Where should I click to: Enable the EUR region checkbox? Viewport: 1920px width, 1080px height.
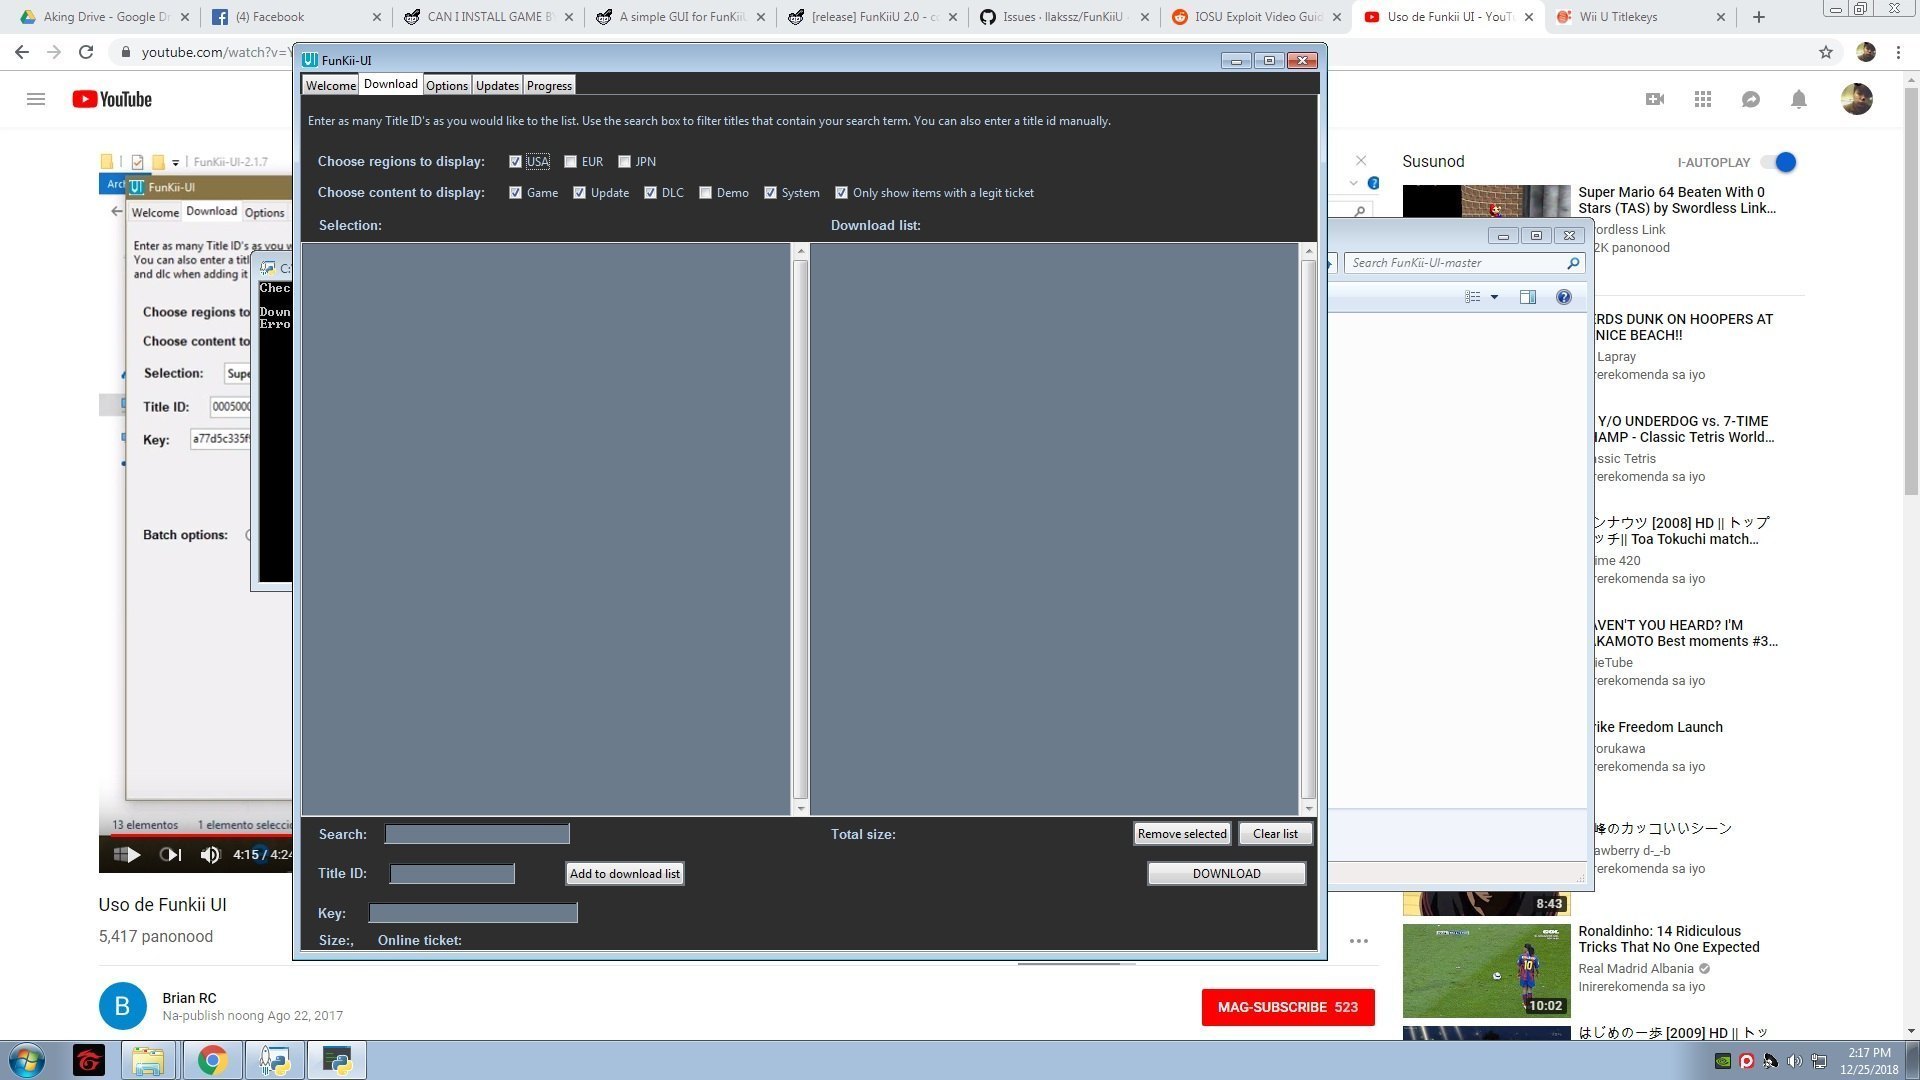tap(570, 162)
